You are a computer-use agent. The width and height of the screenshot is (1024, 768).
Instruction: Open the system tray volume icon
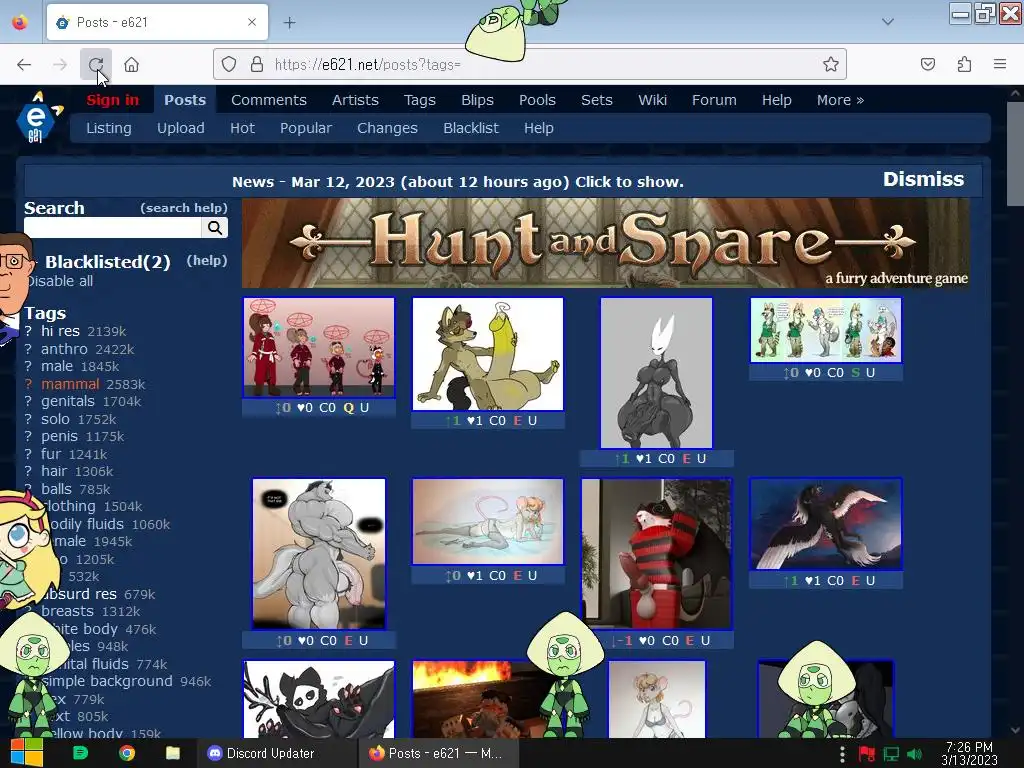pos(914,754)
